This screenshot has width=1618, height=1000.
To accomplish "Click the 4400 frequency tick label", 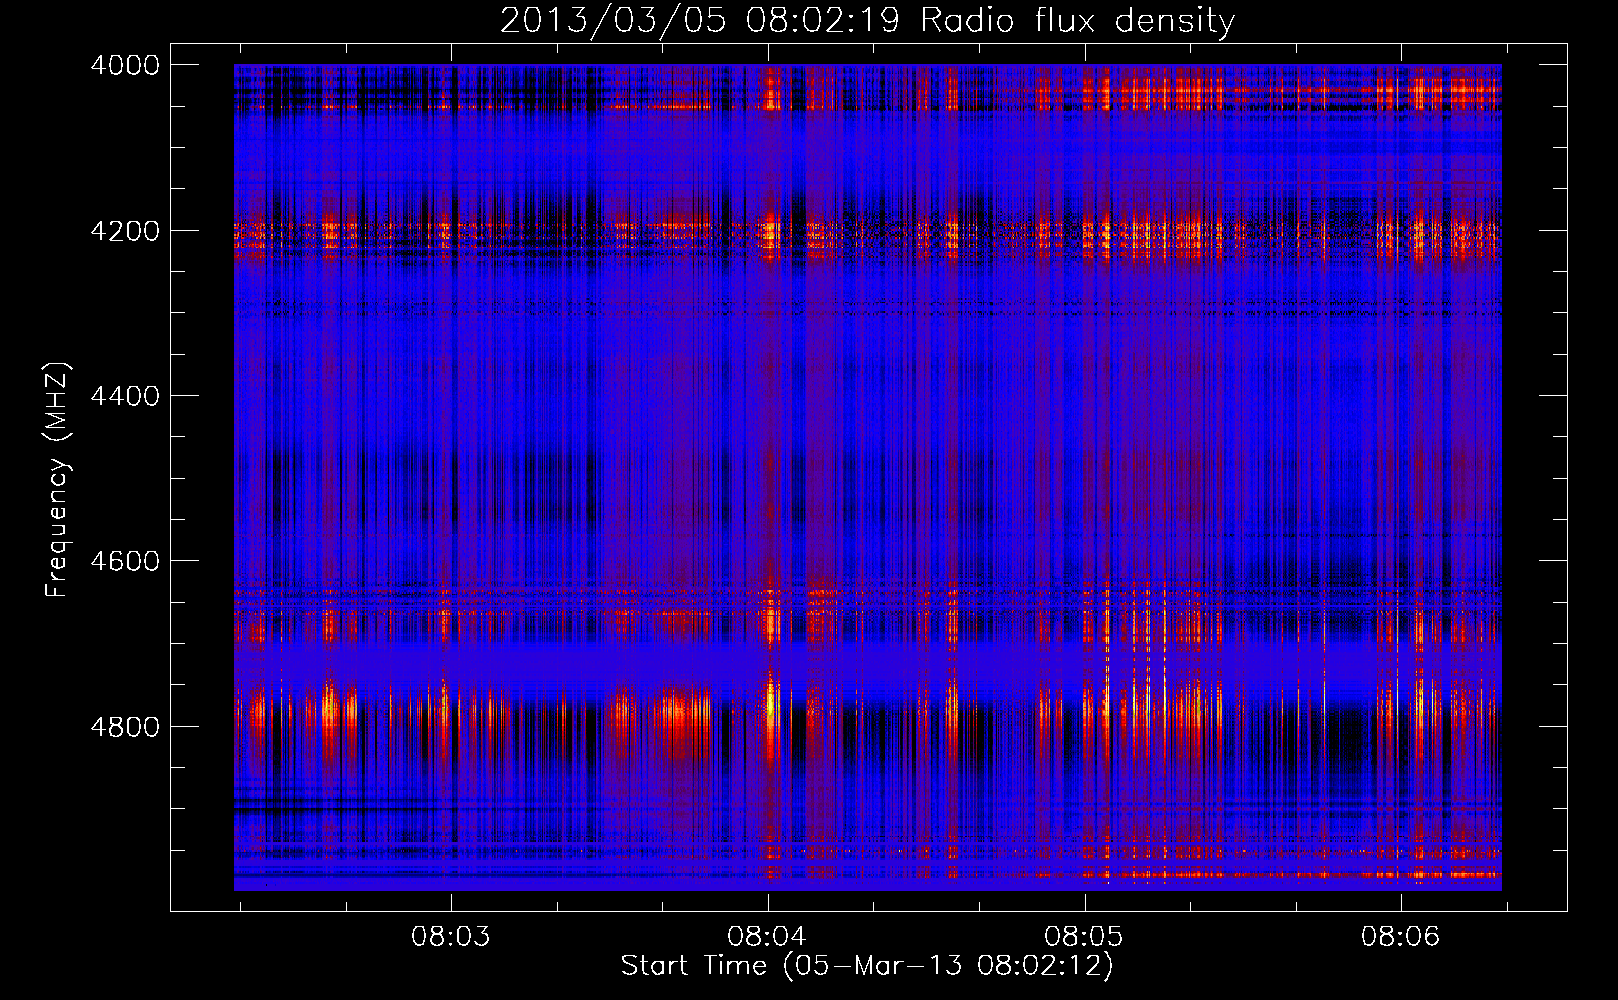I will pos(125,396).
